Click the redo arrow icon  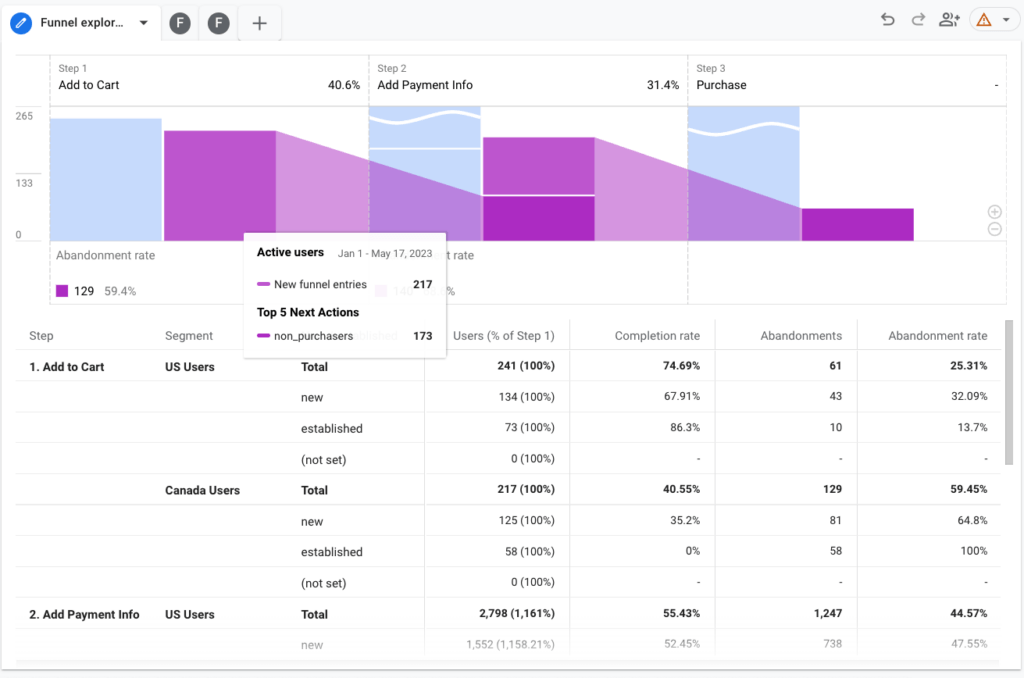click(x=917, y=18)
